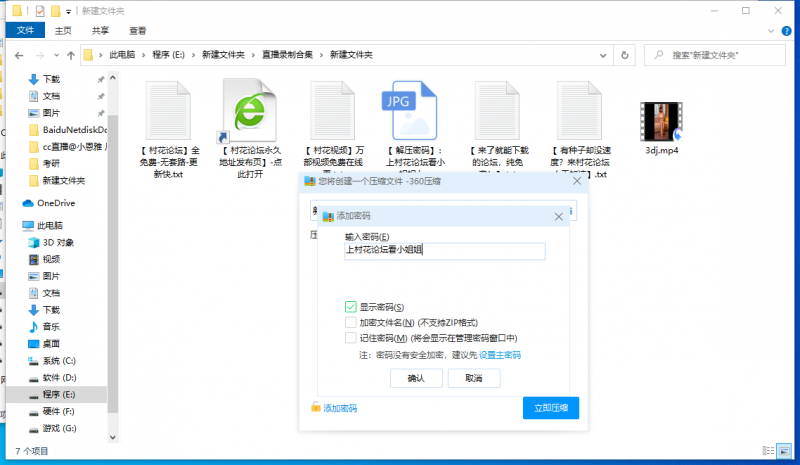
Task: Open the 3D 对象 folder in sidebar
Action: click(57, 242)
